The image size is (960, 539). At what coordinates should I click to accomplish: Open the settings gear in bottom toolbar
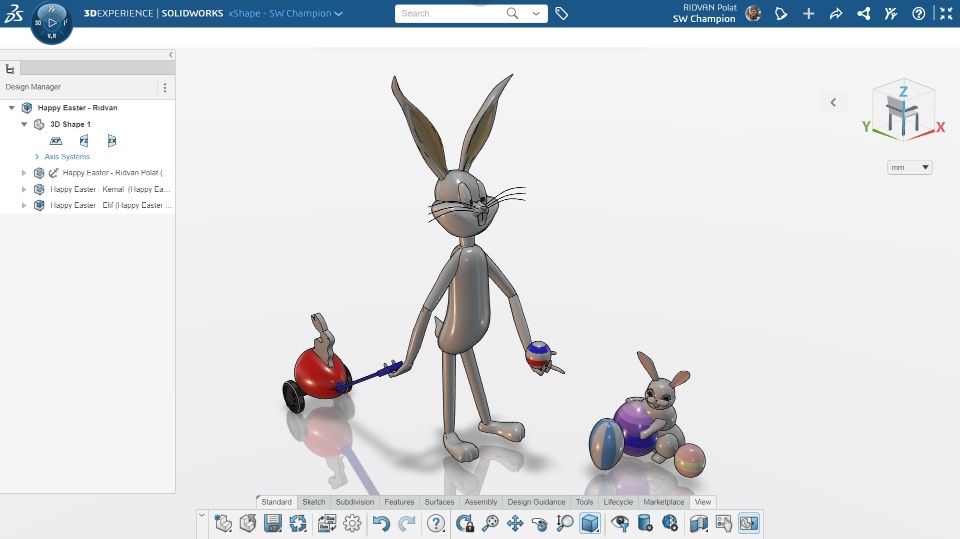pyautogui.click(x=352, y=523)
